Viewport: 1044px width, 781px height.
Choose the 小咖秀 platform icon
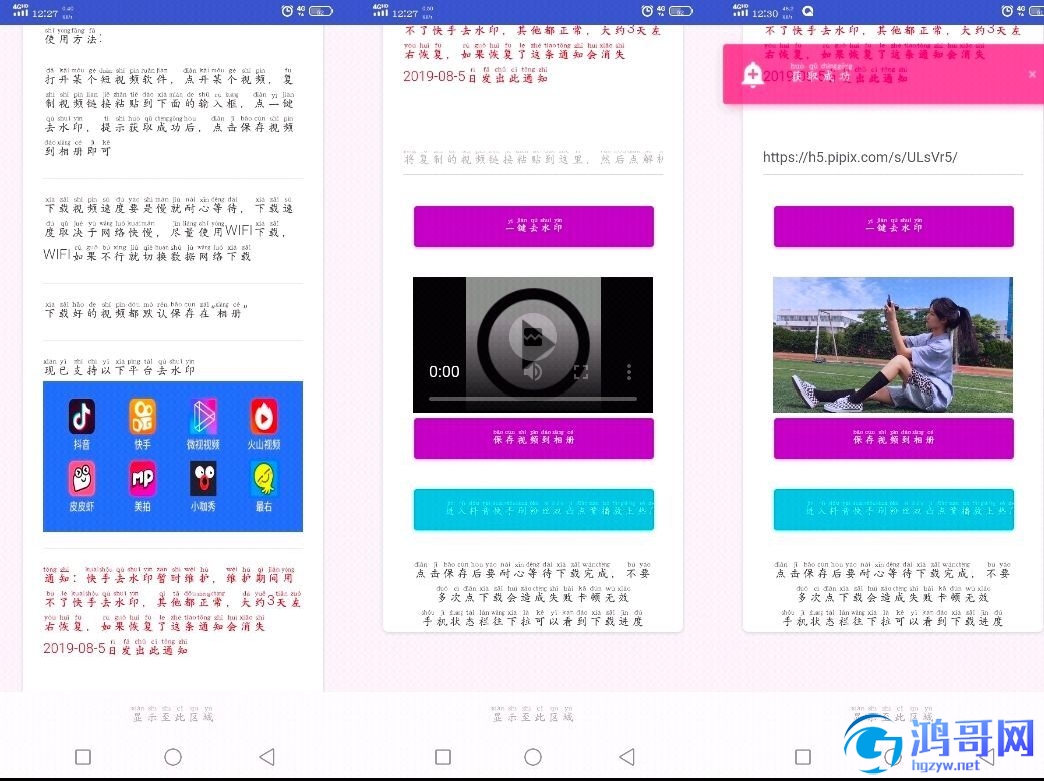pyautogui.click(x=203, y=479)
